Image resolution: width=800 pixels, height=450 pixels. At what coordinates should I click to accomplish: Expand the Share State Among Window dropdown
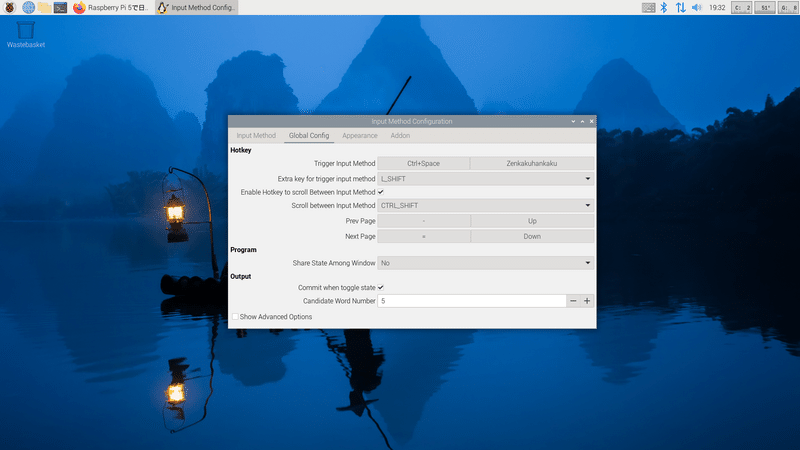click(x=486, y=263)
